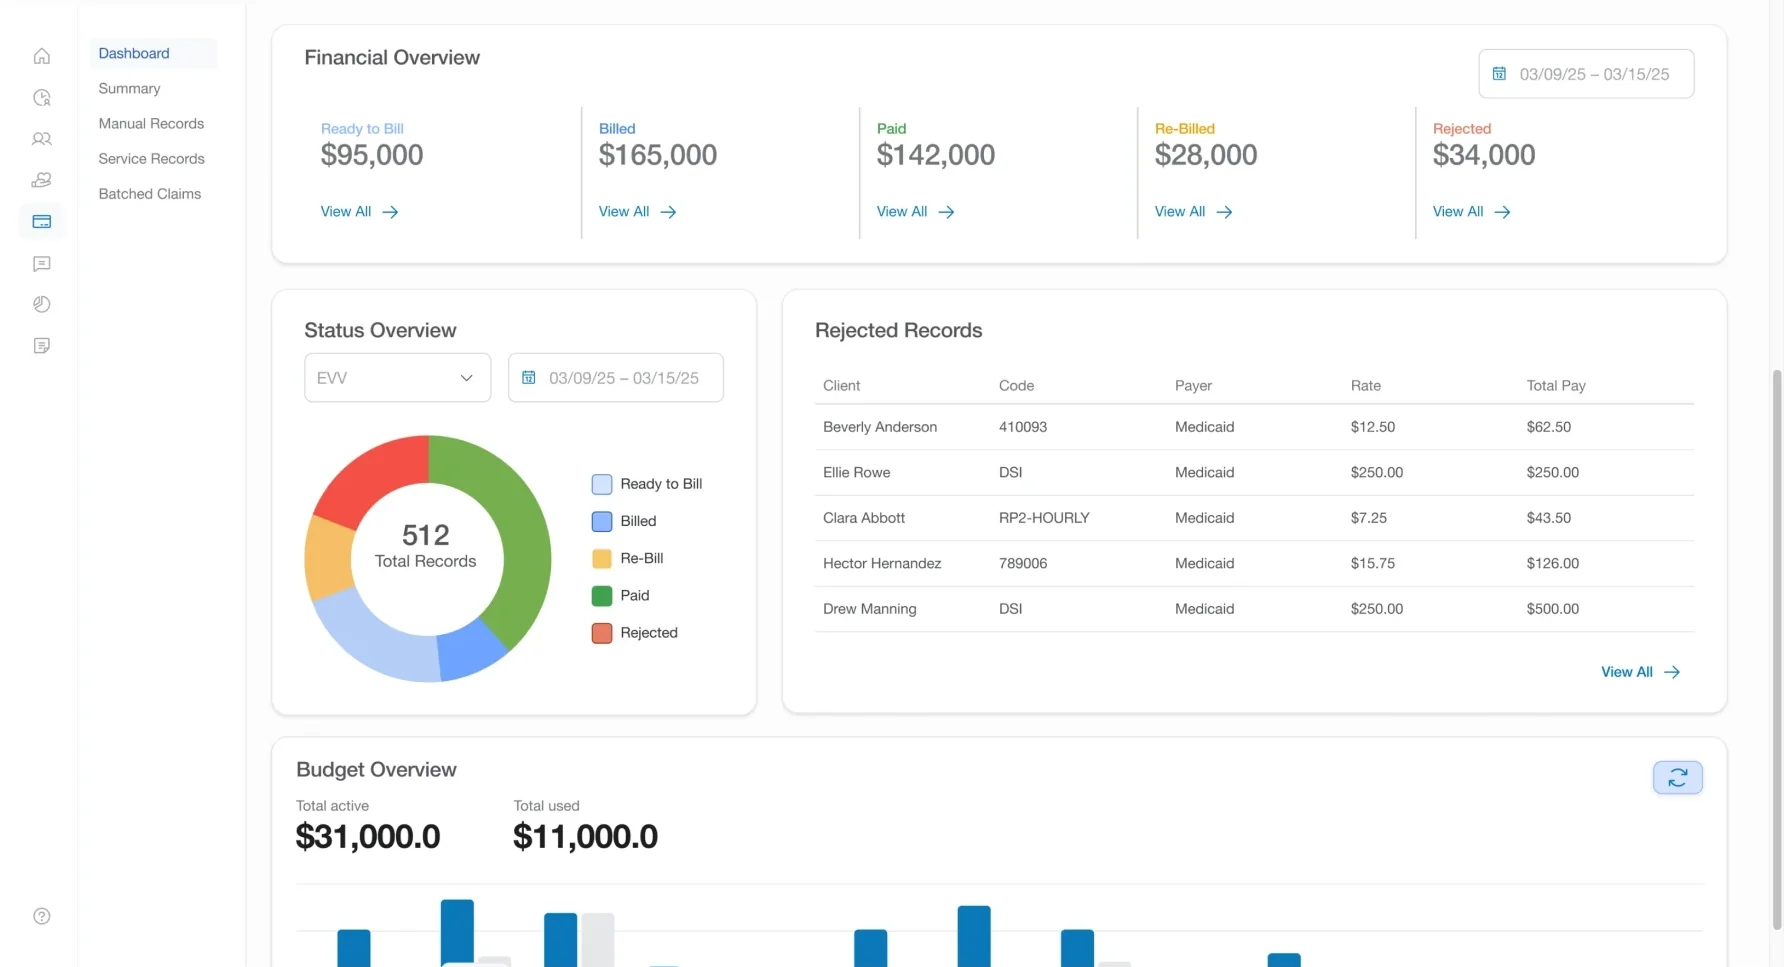1784x967 pixels.
Task: Click arrow beside Rejected Records View All
Action: pyautogui.click(x=1671, y=672)
